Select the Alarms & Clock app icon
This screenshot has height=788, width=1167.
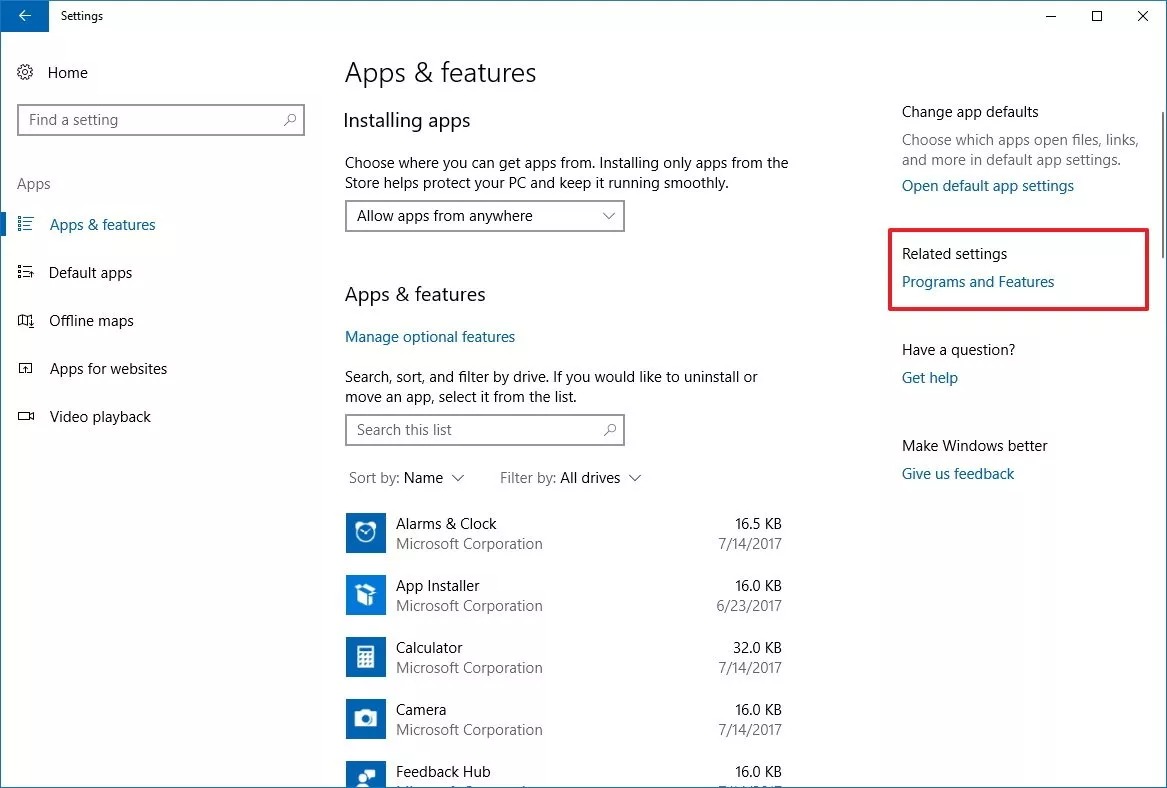coord(365,533)
